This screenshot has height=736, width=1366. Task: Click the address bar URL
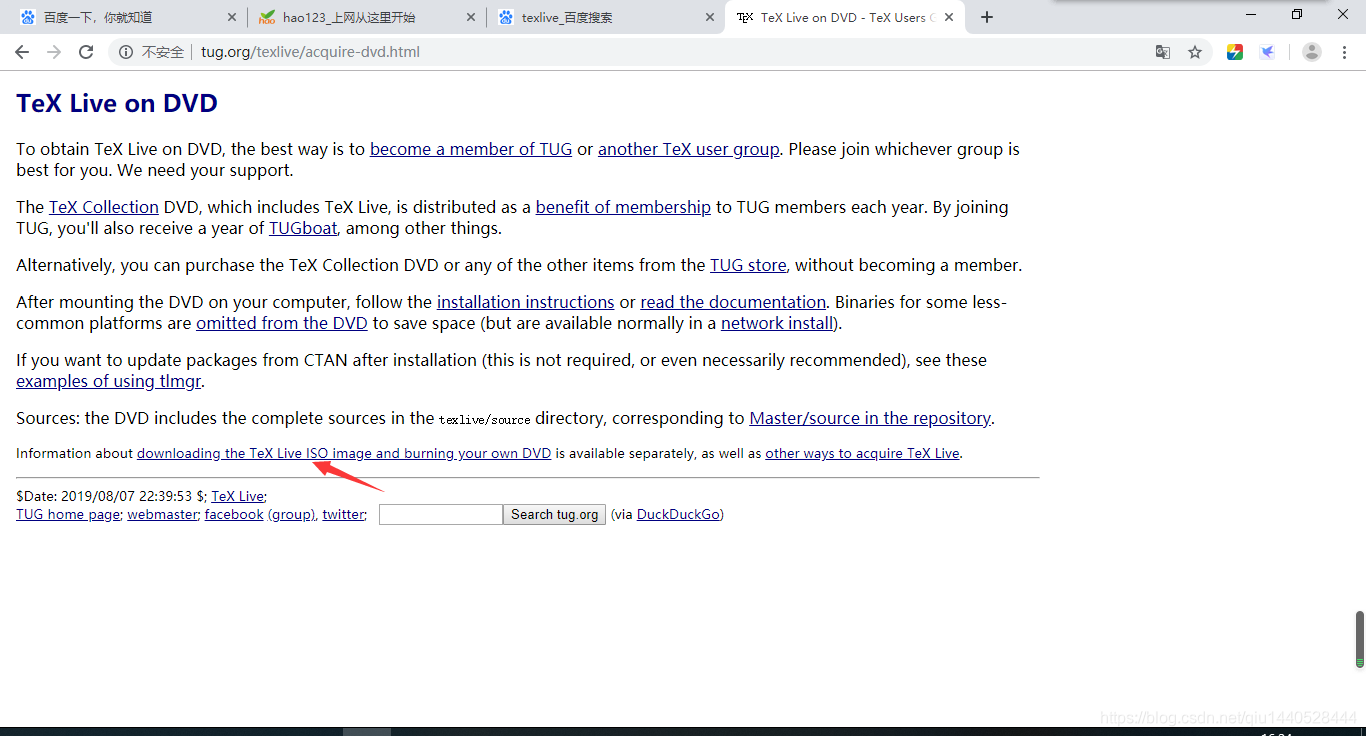tap(310, 52)
